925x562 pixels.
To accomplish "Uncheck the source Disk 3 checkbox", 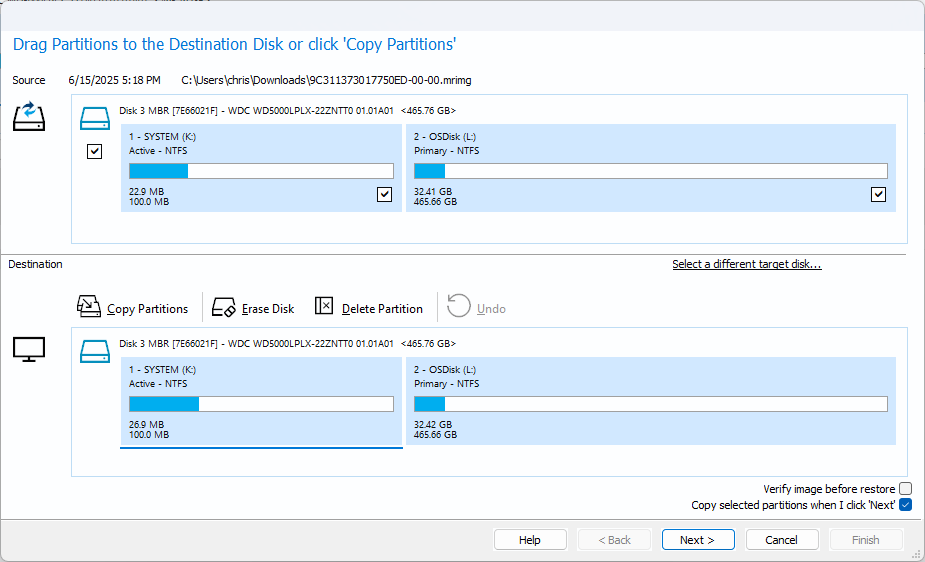I will point(95,152).
